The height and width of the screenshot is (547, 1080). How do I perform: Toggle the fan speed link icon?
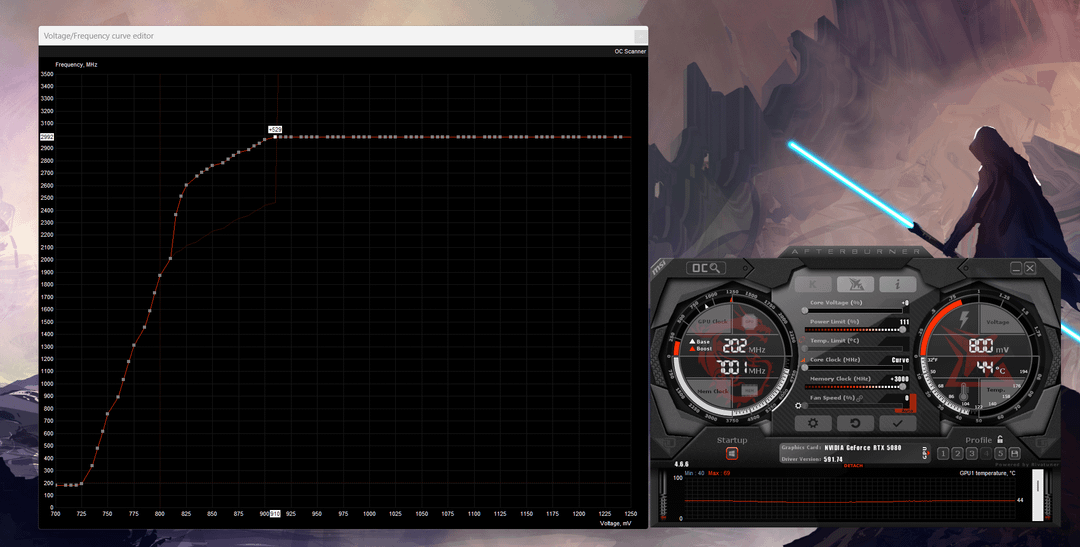(x=860, y=398)
